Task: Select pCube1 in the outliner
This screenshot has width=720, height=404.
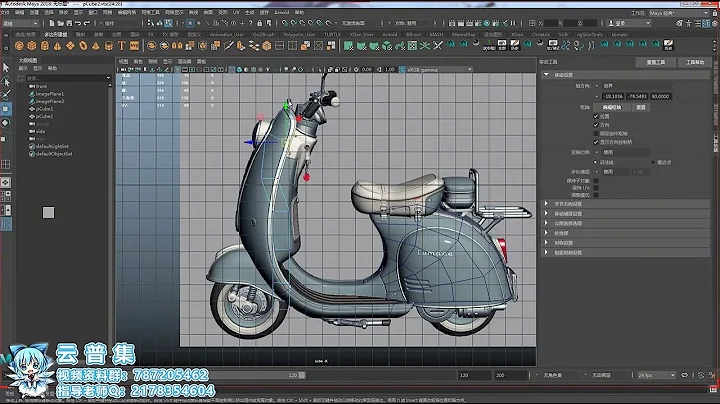Action: click(44, 109)
